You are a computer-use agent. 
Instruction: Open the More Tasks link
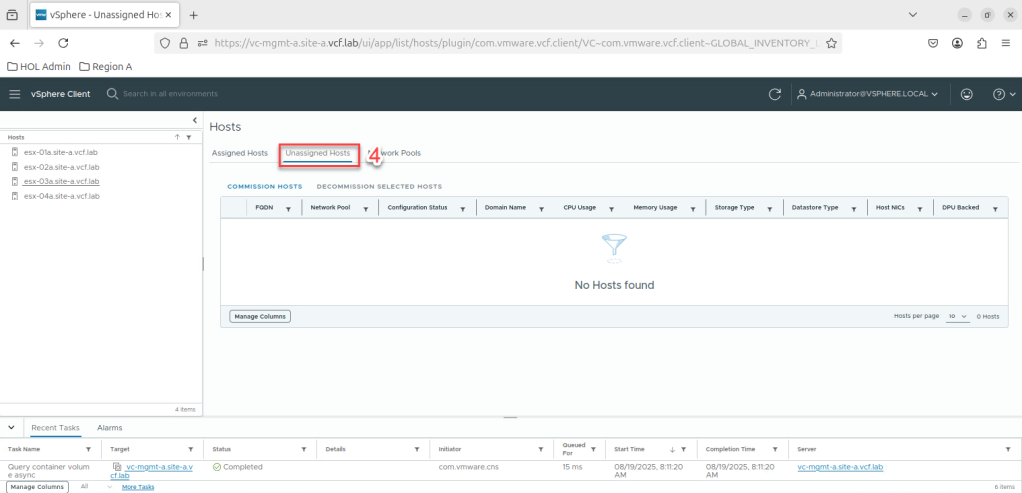pos(138,487)
